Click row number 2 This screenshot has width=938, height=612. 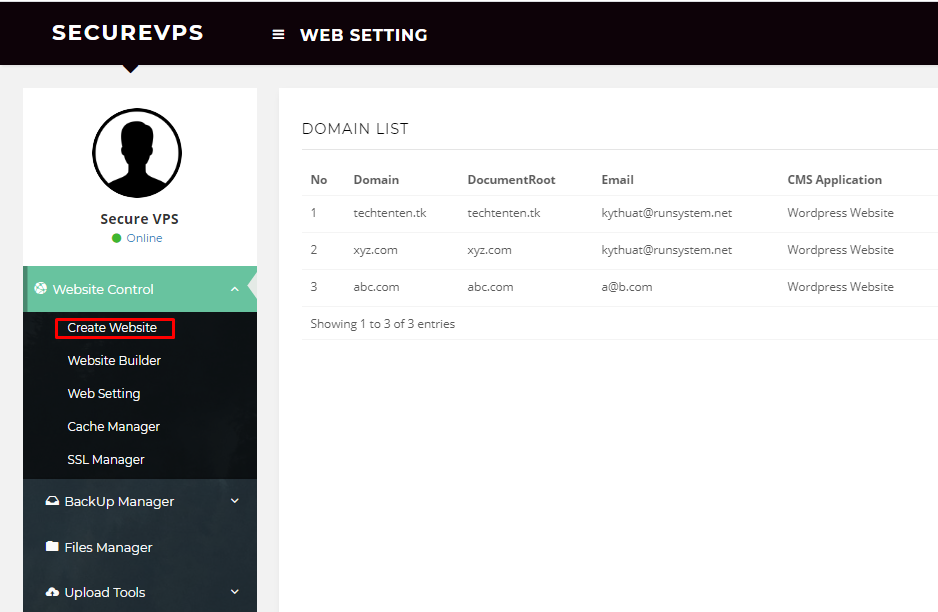point(313,250)
